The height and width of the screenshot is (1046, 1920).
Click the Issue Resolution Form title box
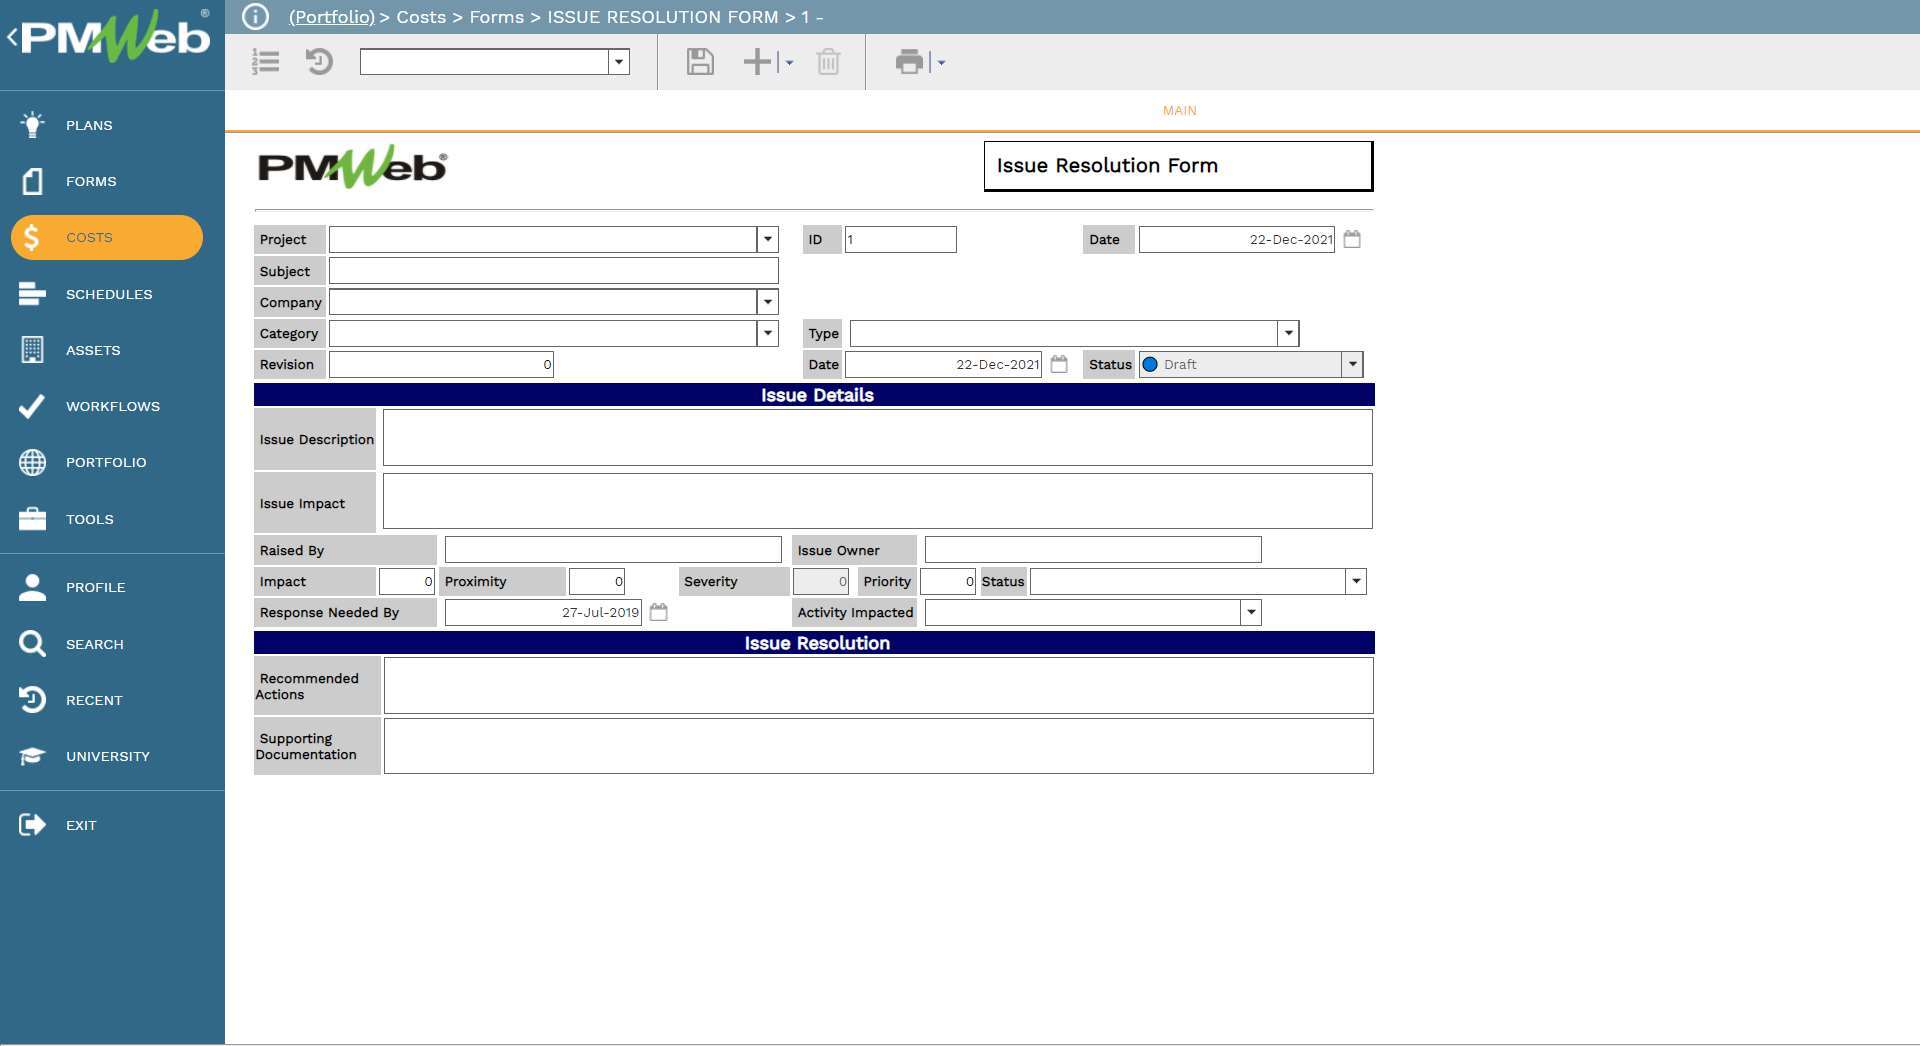[x=1178, y=166]
